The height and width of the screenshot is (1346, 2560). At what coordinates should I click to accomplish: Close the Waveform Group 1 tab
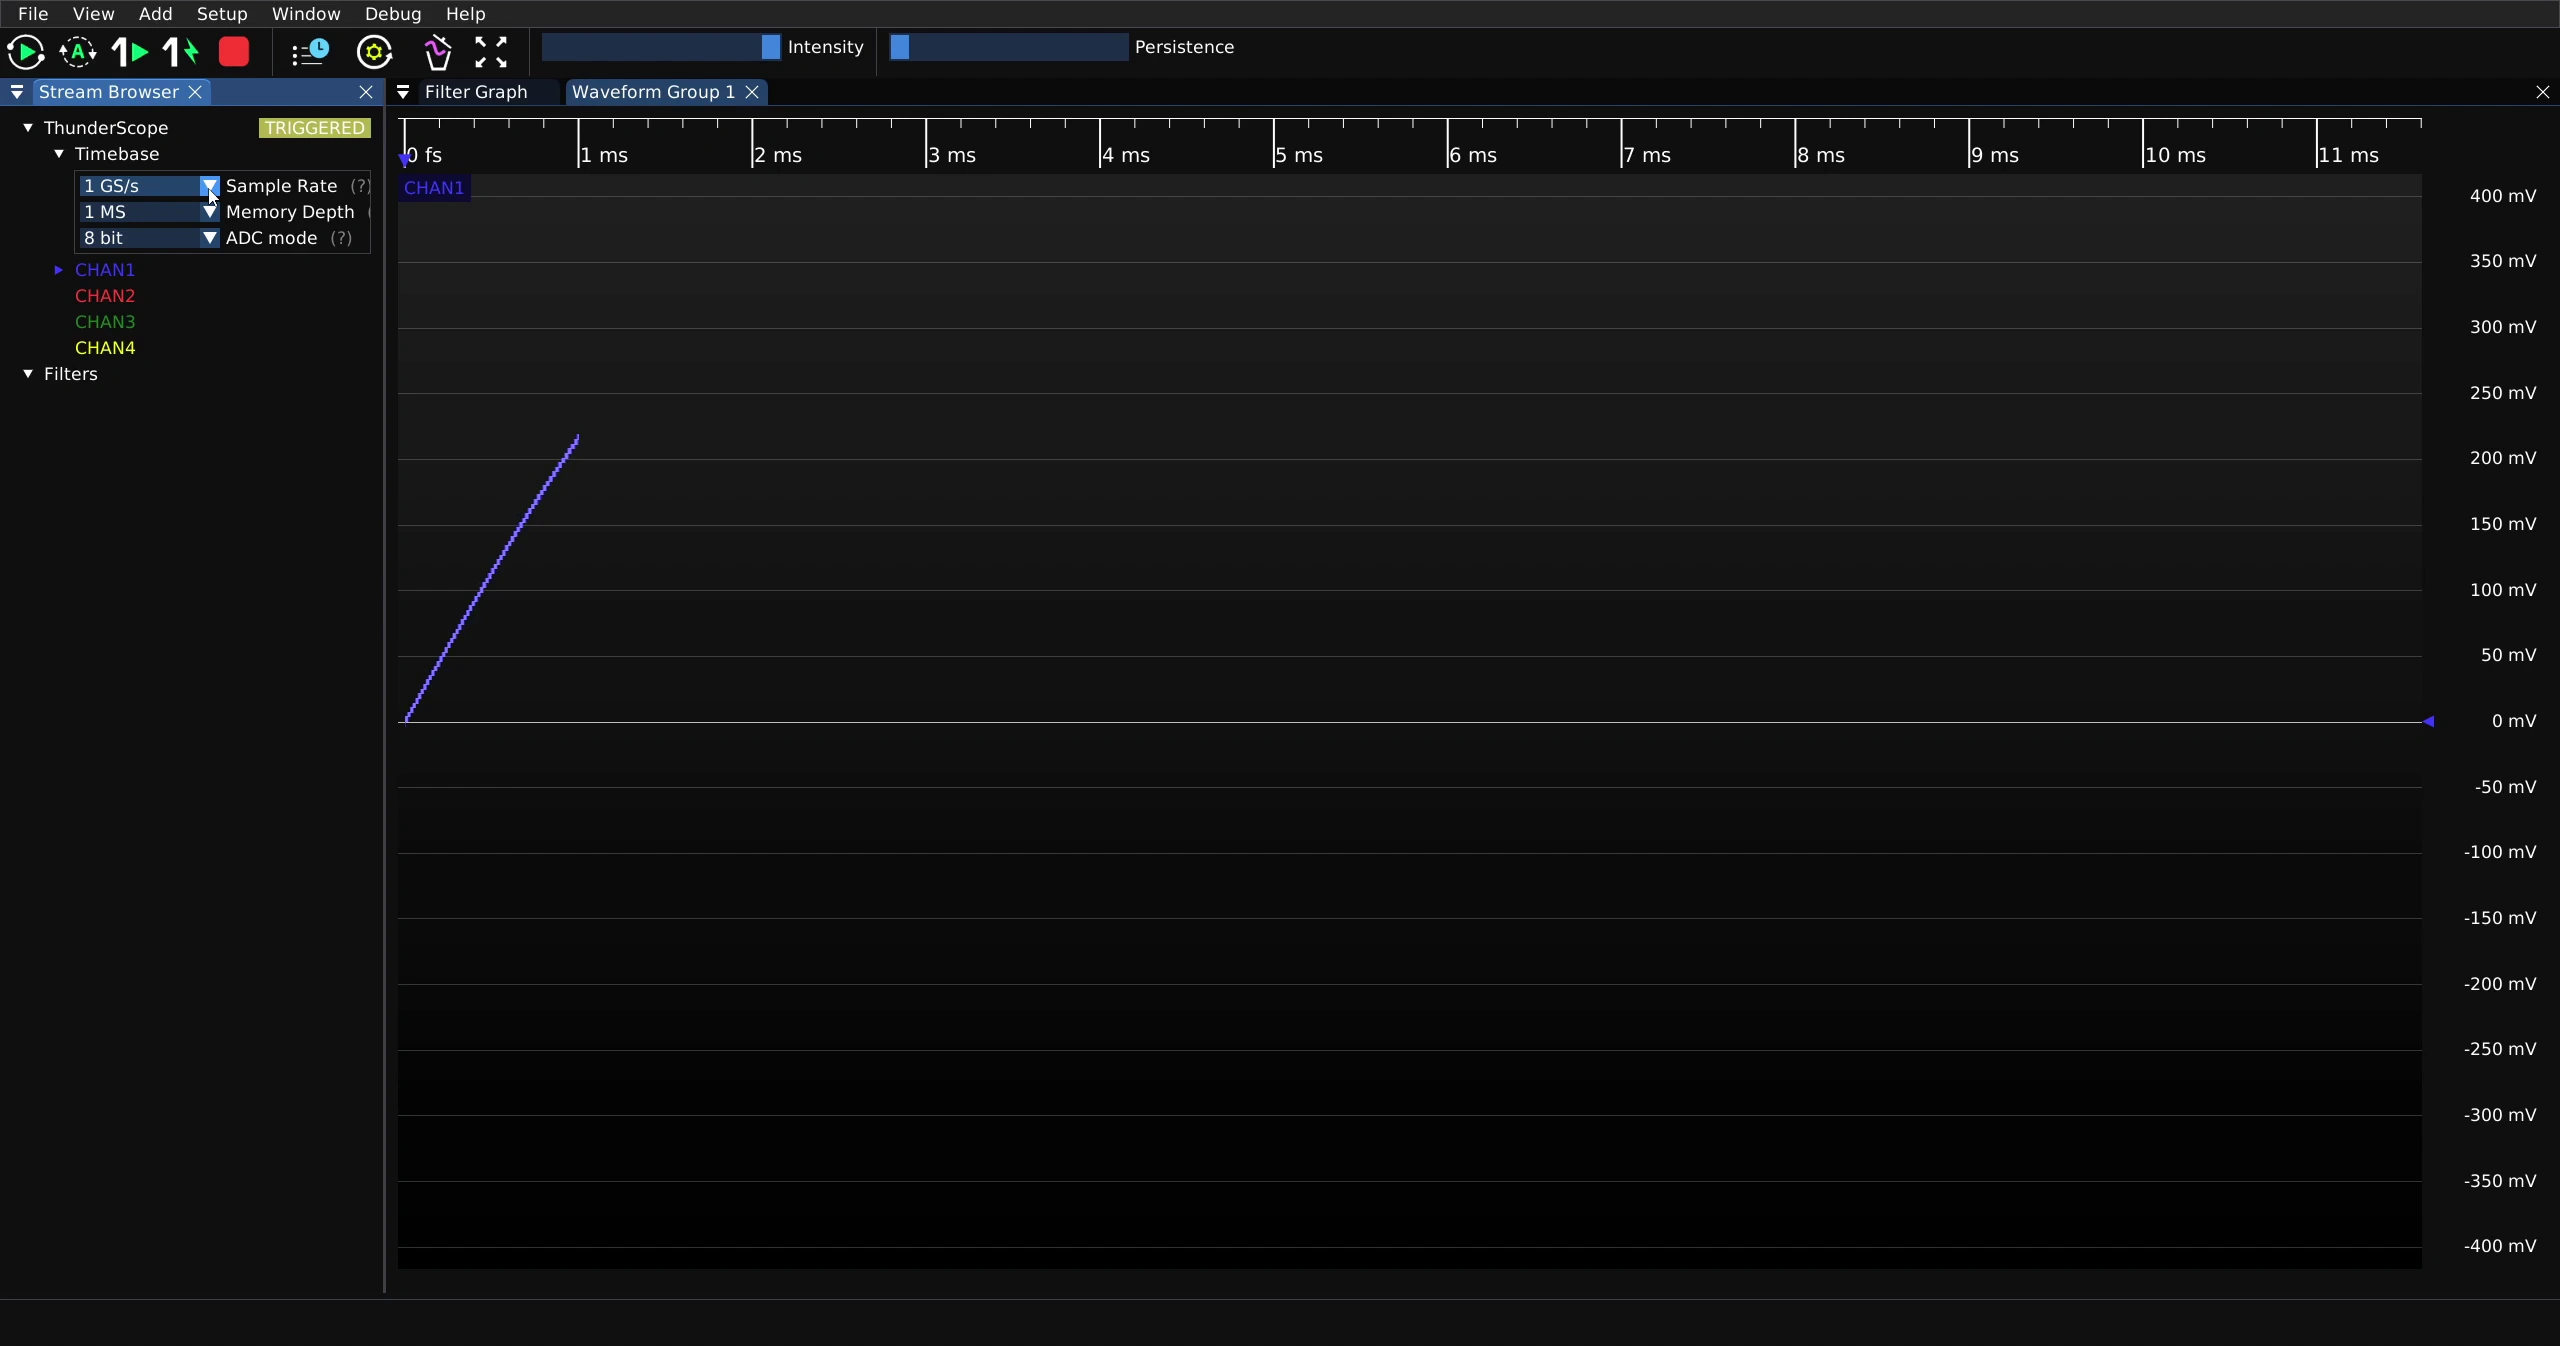pos(752,92)
